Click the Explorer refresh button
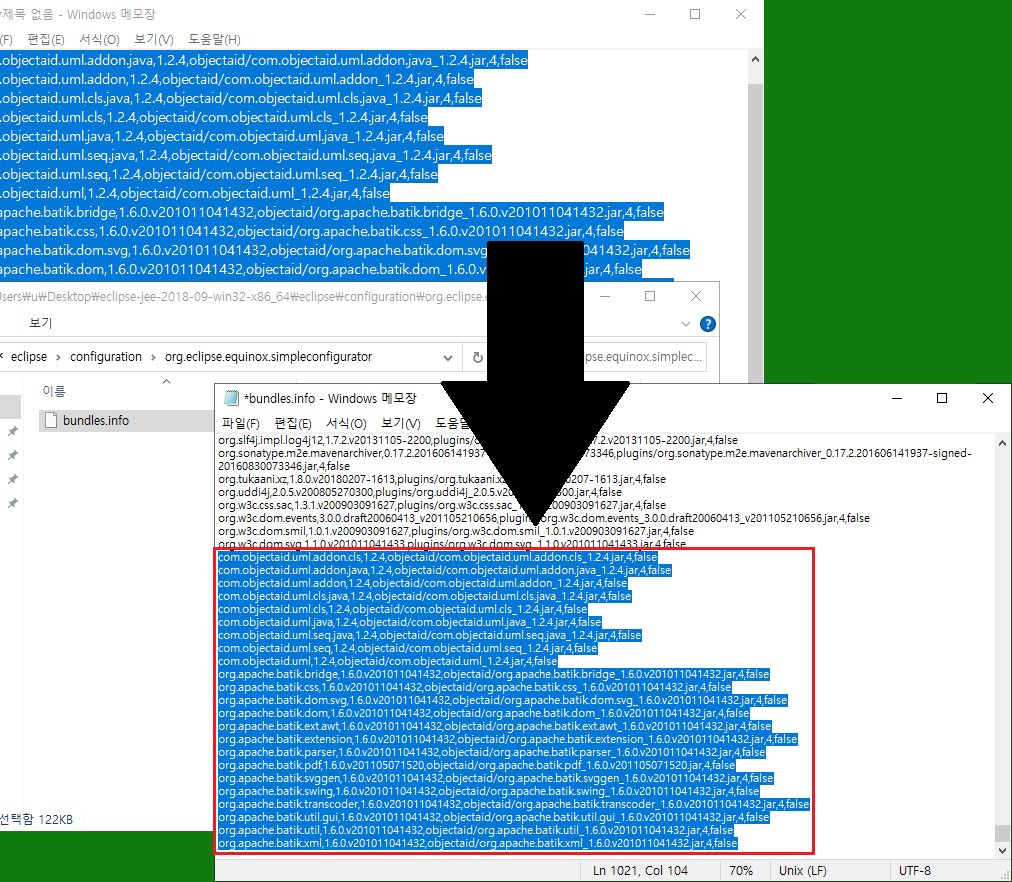1012x882 pixels. (x=478, y=357)
